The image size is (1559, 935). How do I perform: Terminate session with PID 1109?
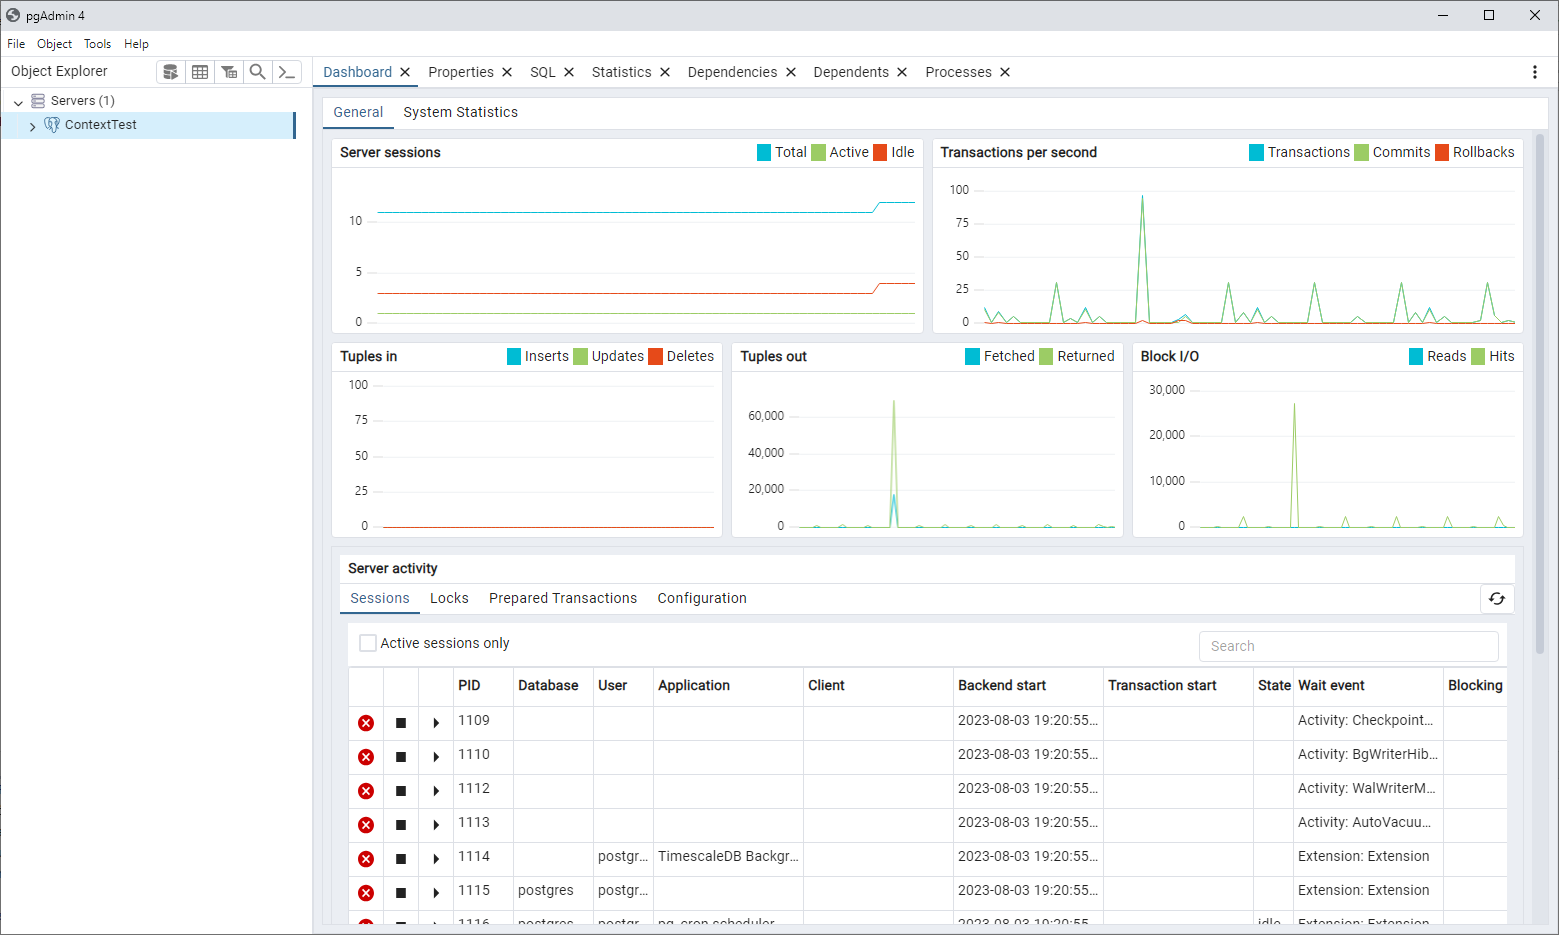coord(366,723)
